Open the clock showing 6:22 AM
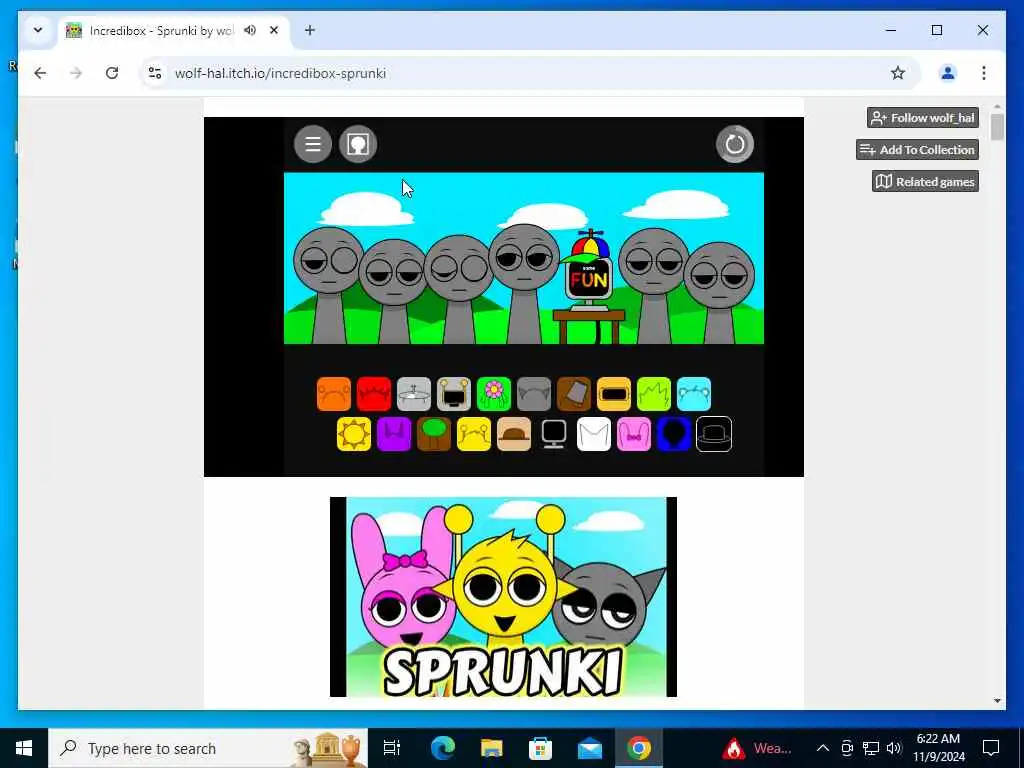The height and width of the screenshot is (768, 1024). [x=938, y=748]
